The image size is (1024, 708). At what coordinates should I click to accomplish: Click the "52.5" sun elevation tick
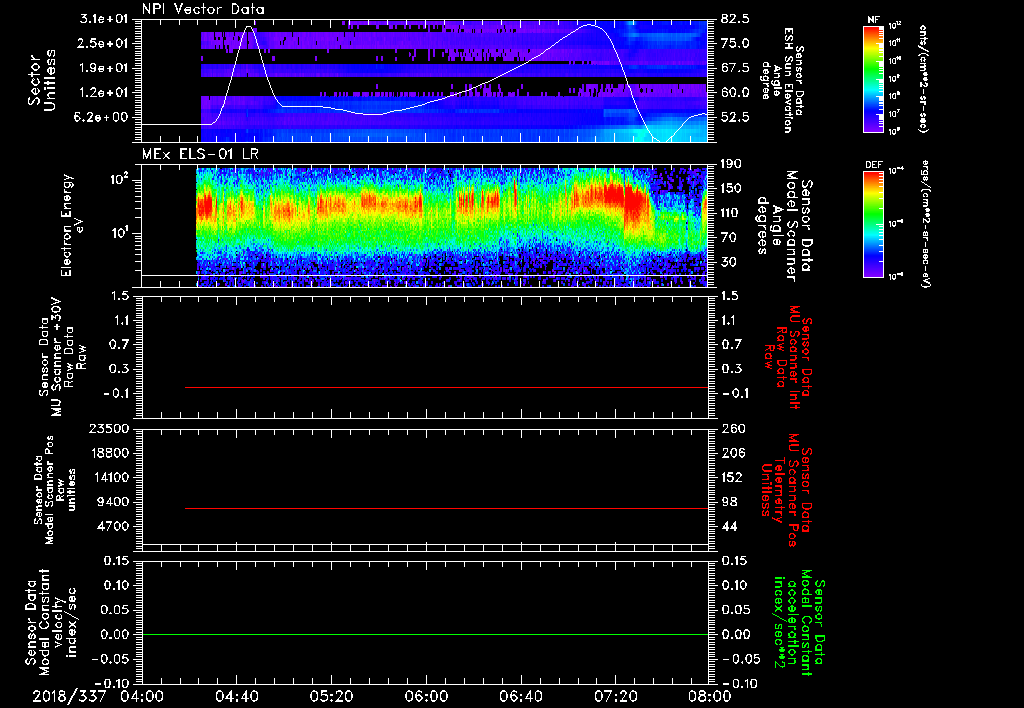[x=735, y=118]
